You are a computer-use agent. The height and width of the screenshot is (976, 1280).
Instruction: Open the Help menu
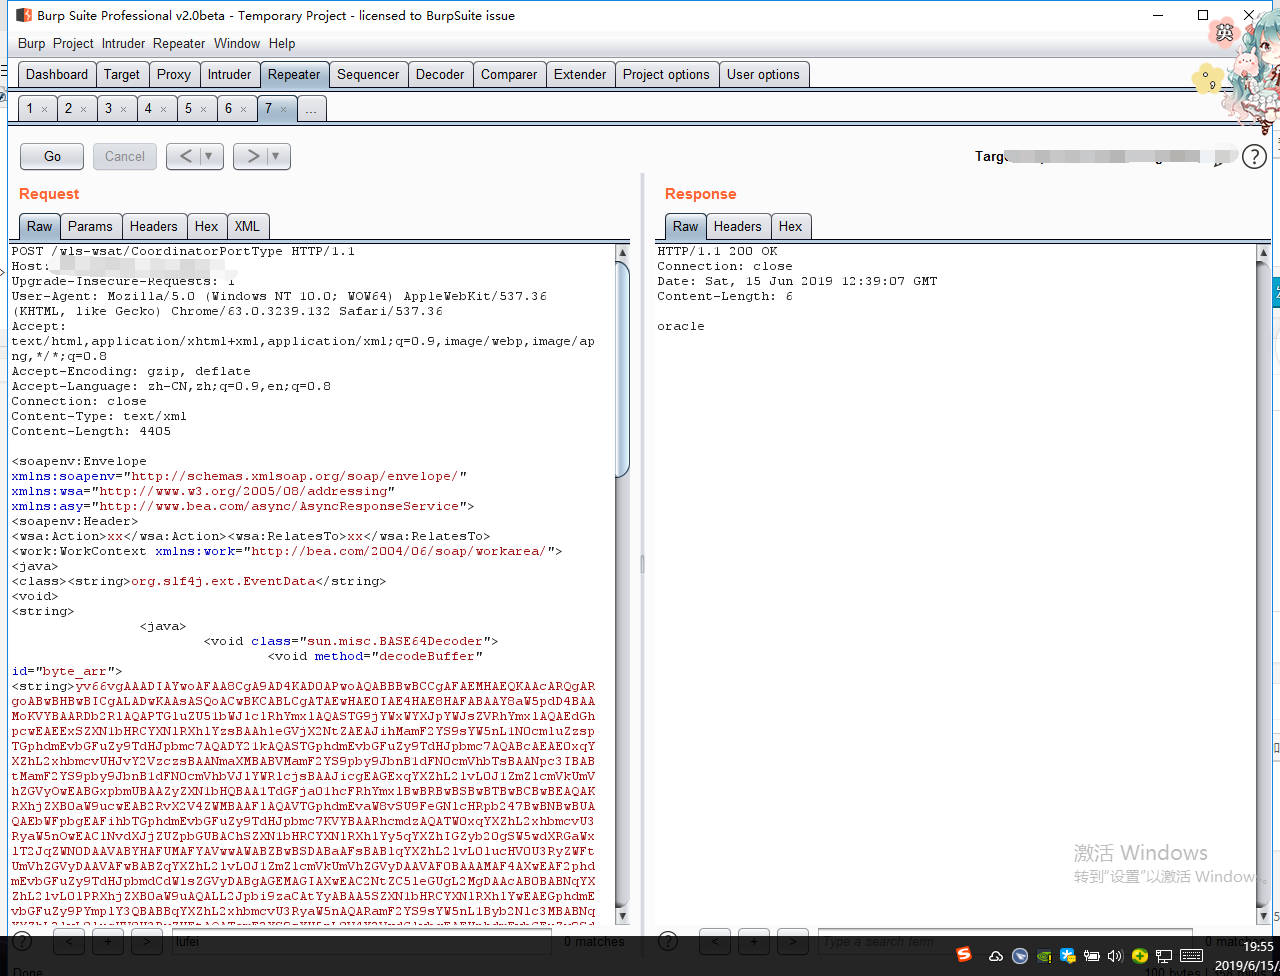coord(282,43)
